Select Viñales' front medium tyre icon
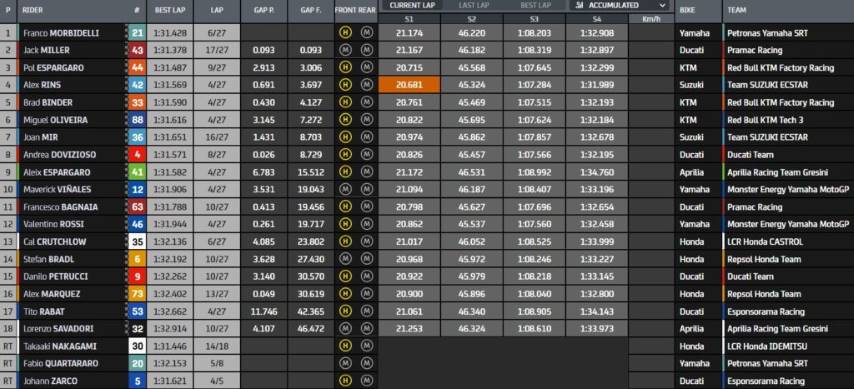 (344, 190)
